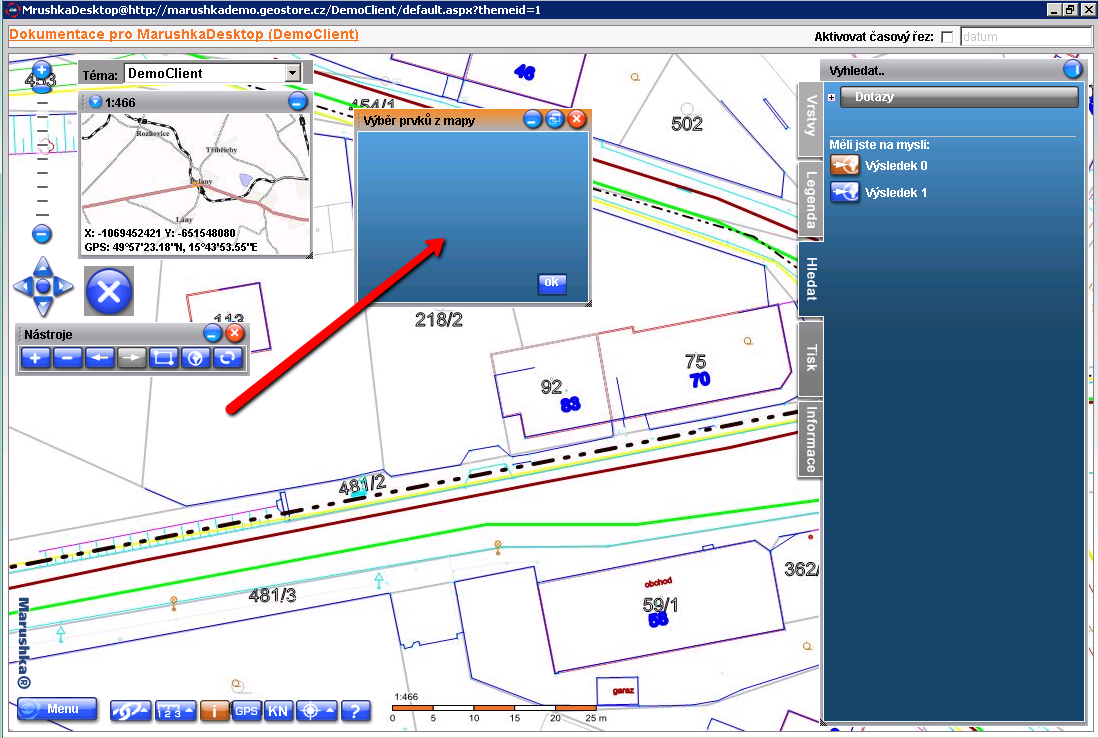The width and height of the screenshot is (1098, 738).
Task: Click the large blue X cancel button
Action: pos(110,292)
